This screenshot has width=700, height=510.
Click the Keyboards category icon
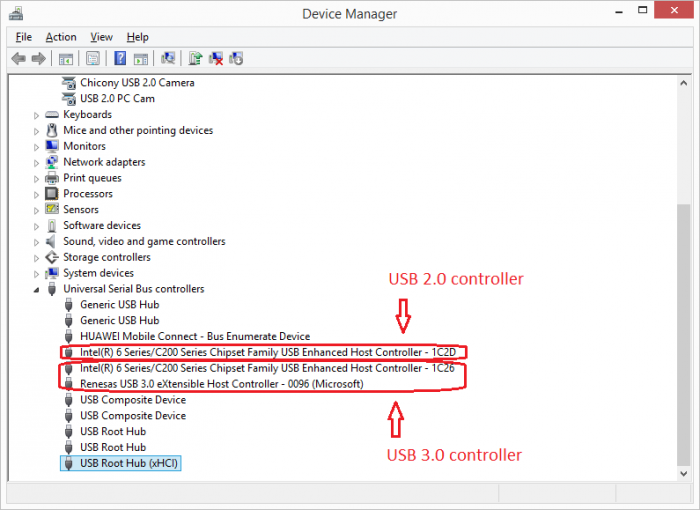tap(52, 115)
